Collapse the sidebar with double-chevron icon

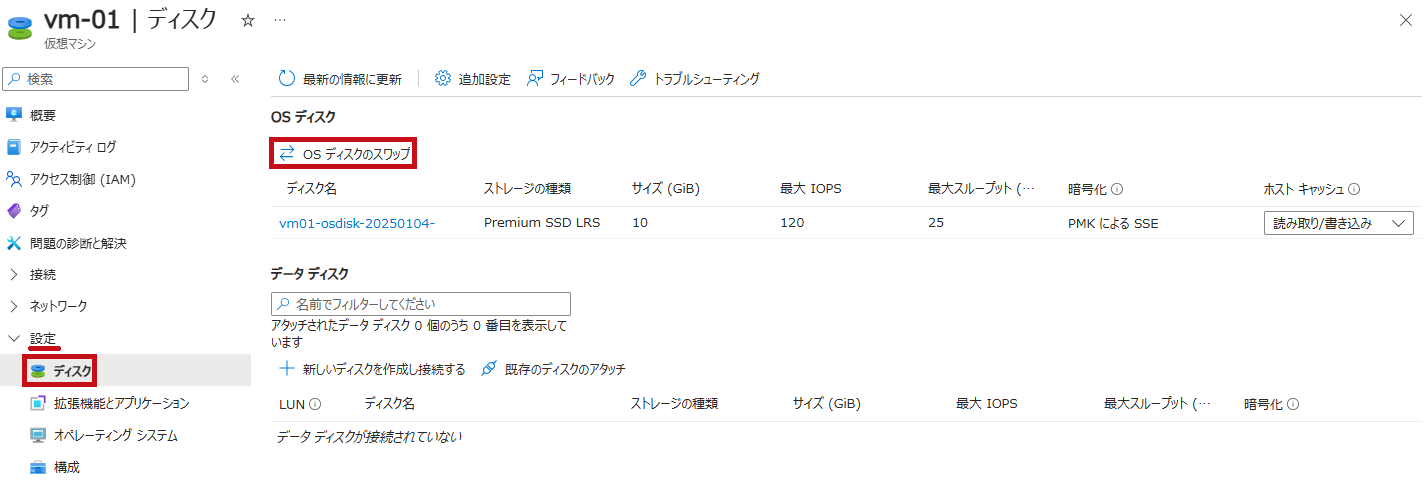[235, 79]
